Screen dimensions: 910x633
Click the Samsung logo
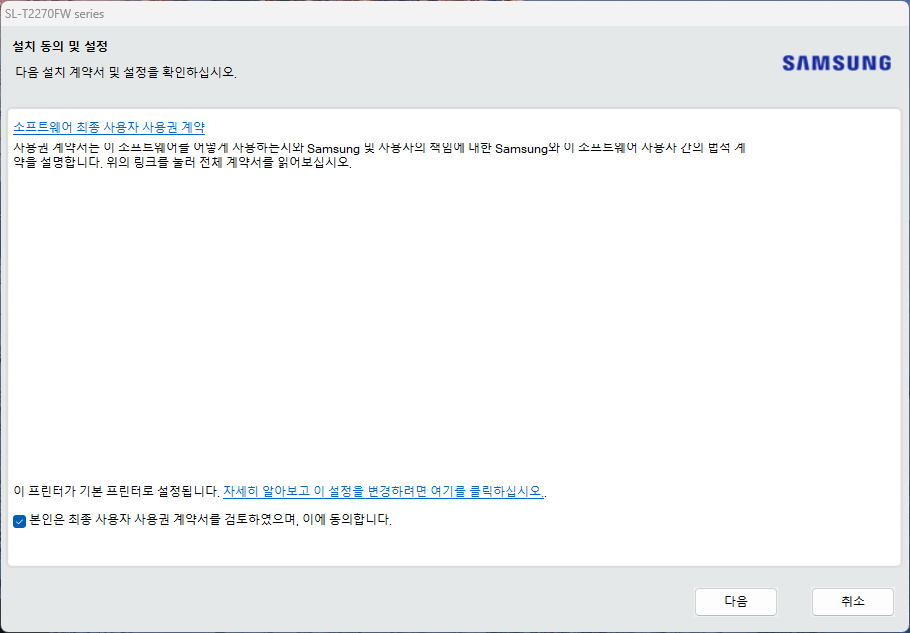(x=836, y=63)
